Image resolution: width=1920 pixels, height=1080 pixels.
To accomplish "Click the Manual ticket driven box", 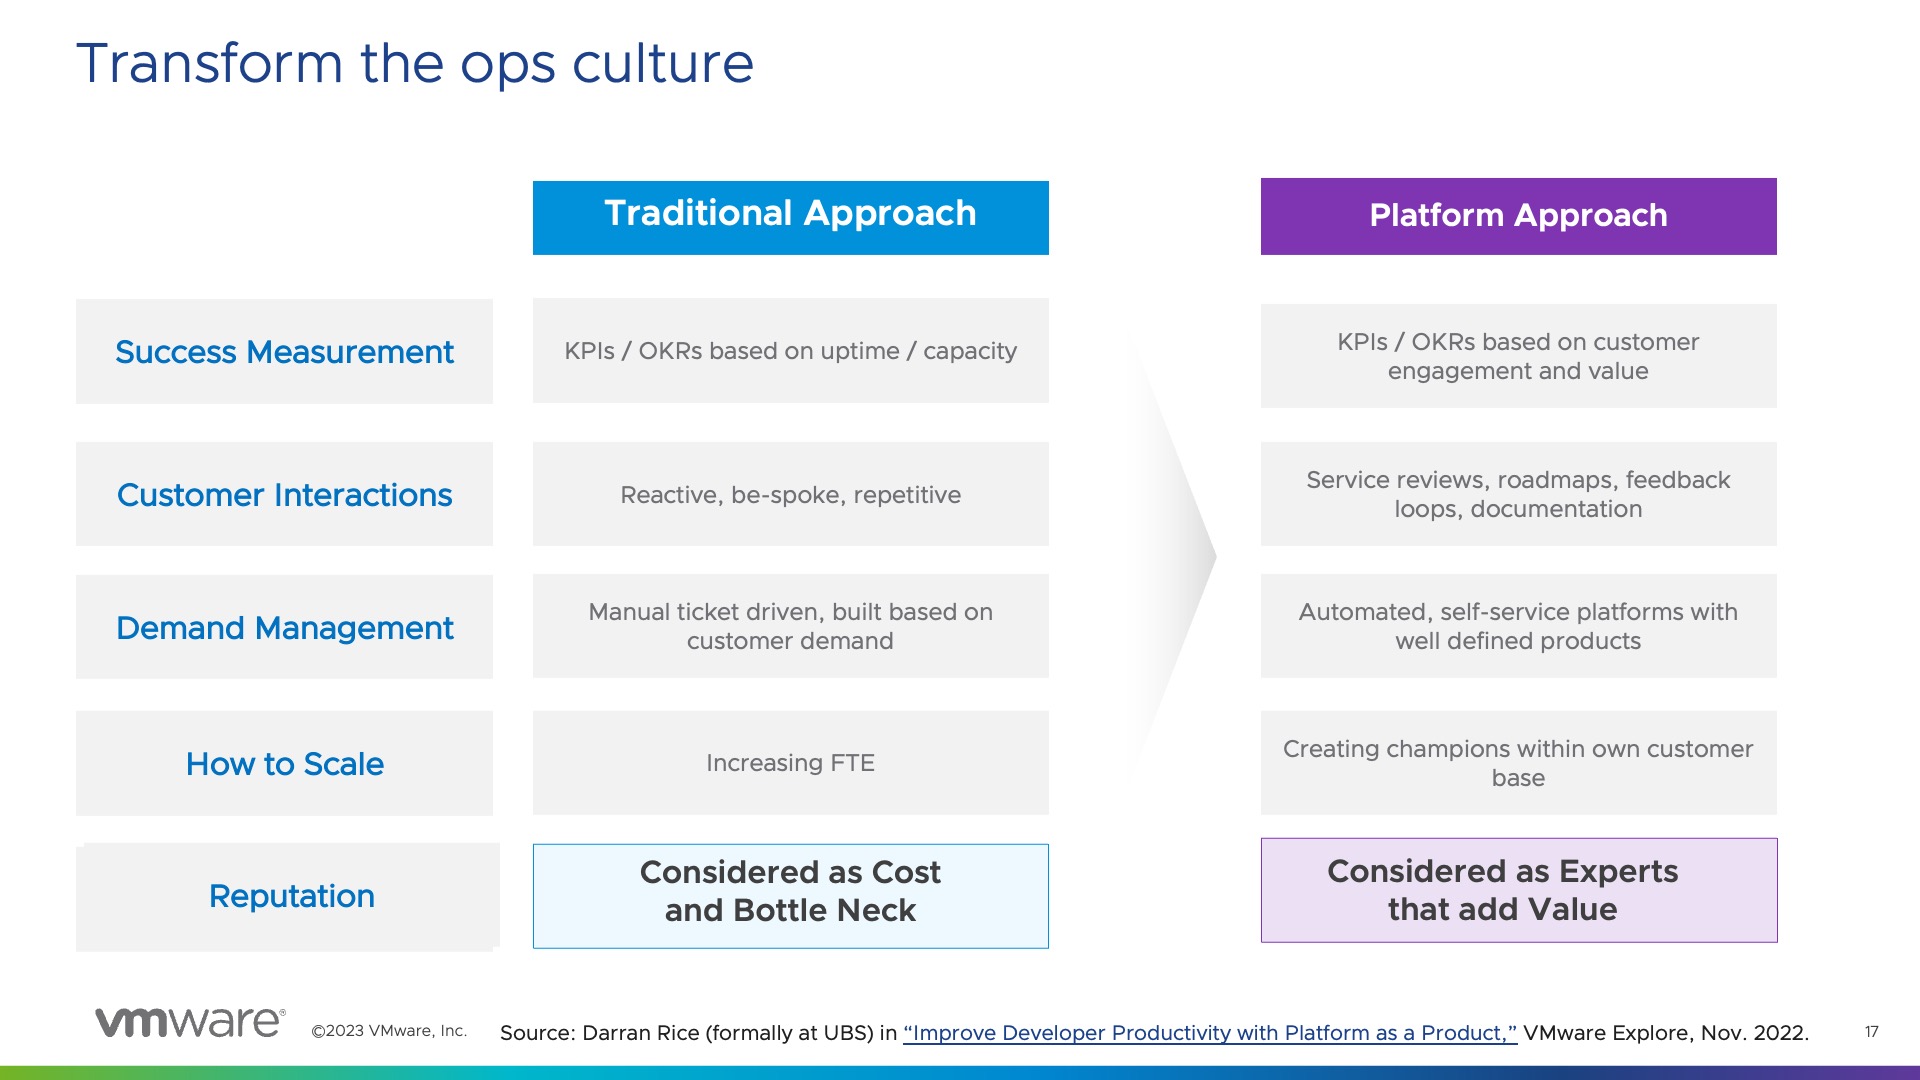I will [790, 626].
